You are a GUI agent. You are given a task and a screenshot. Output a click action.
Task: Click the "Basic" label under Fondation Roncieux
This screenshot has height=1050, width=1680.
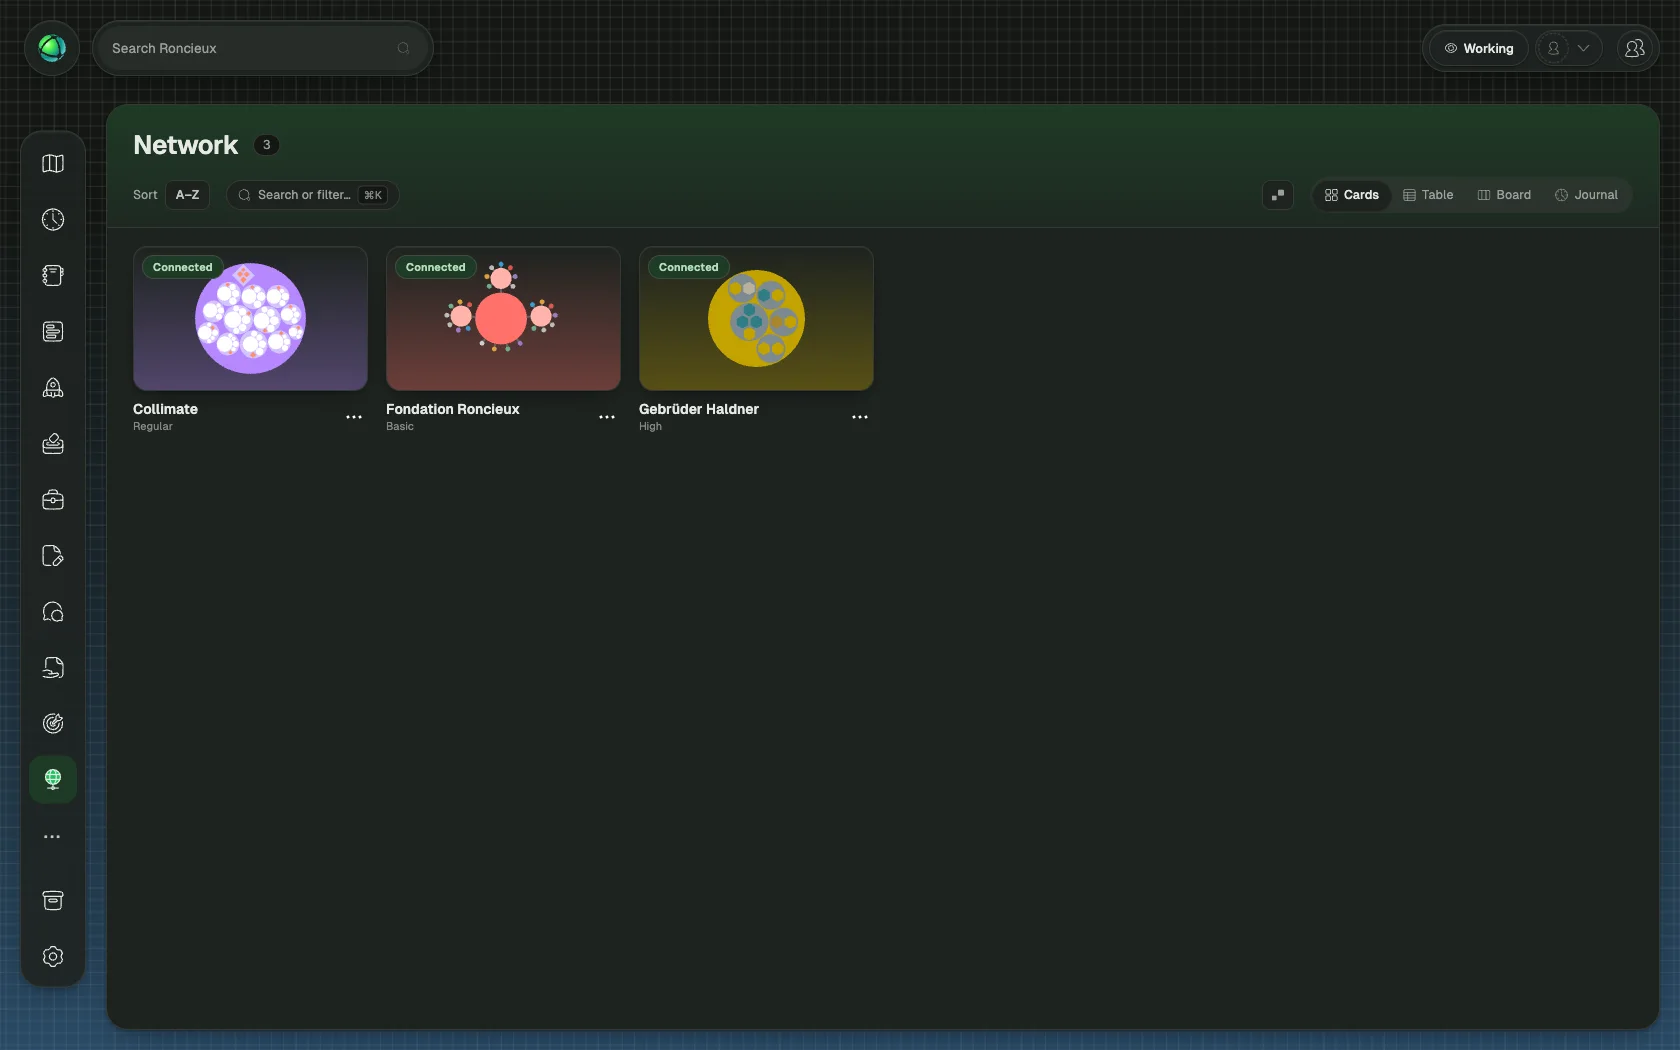pos(399,426)
